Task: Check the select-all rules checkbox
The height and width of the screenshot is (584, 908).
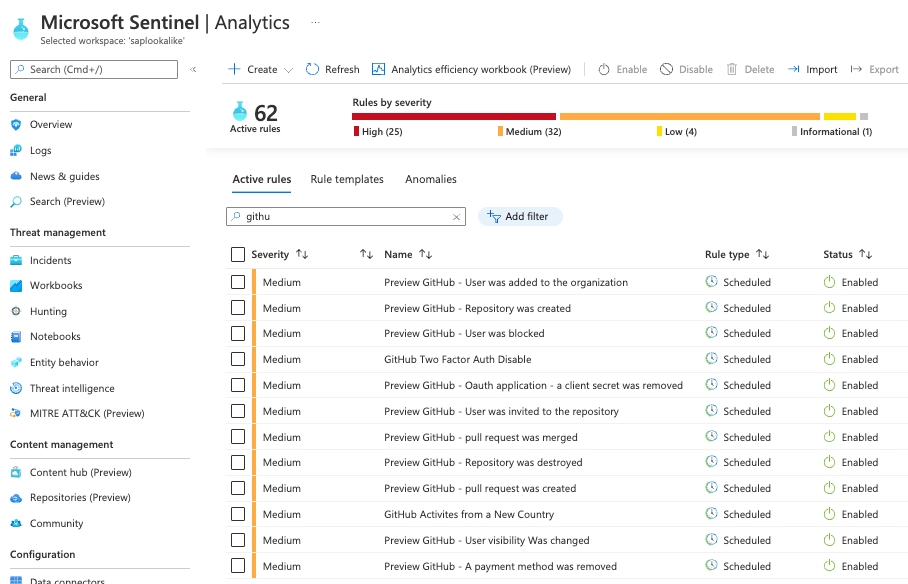Action: coord(238,255)
